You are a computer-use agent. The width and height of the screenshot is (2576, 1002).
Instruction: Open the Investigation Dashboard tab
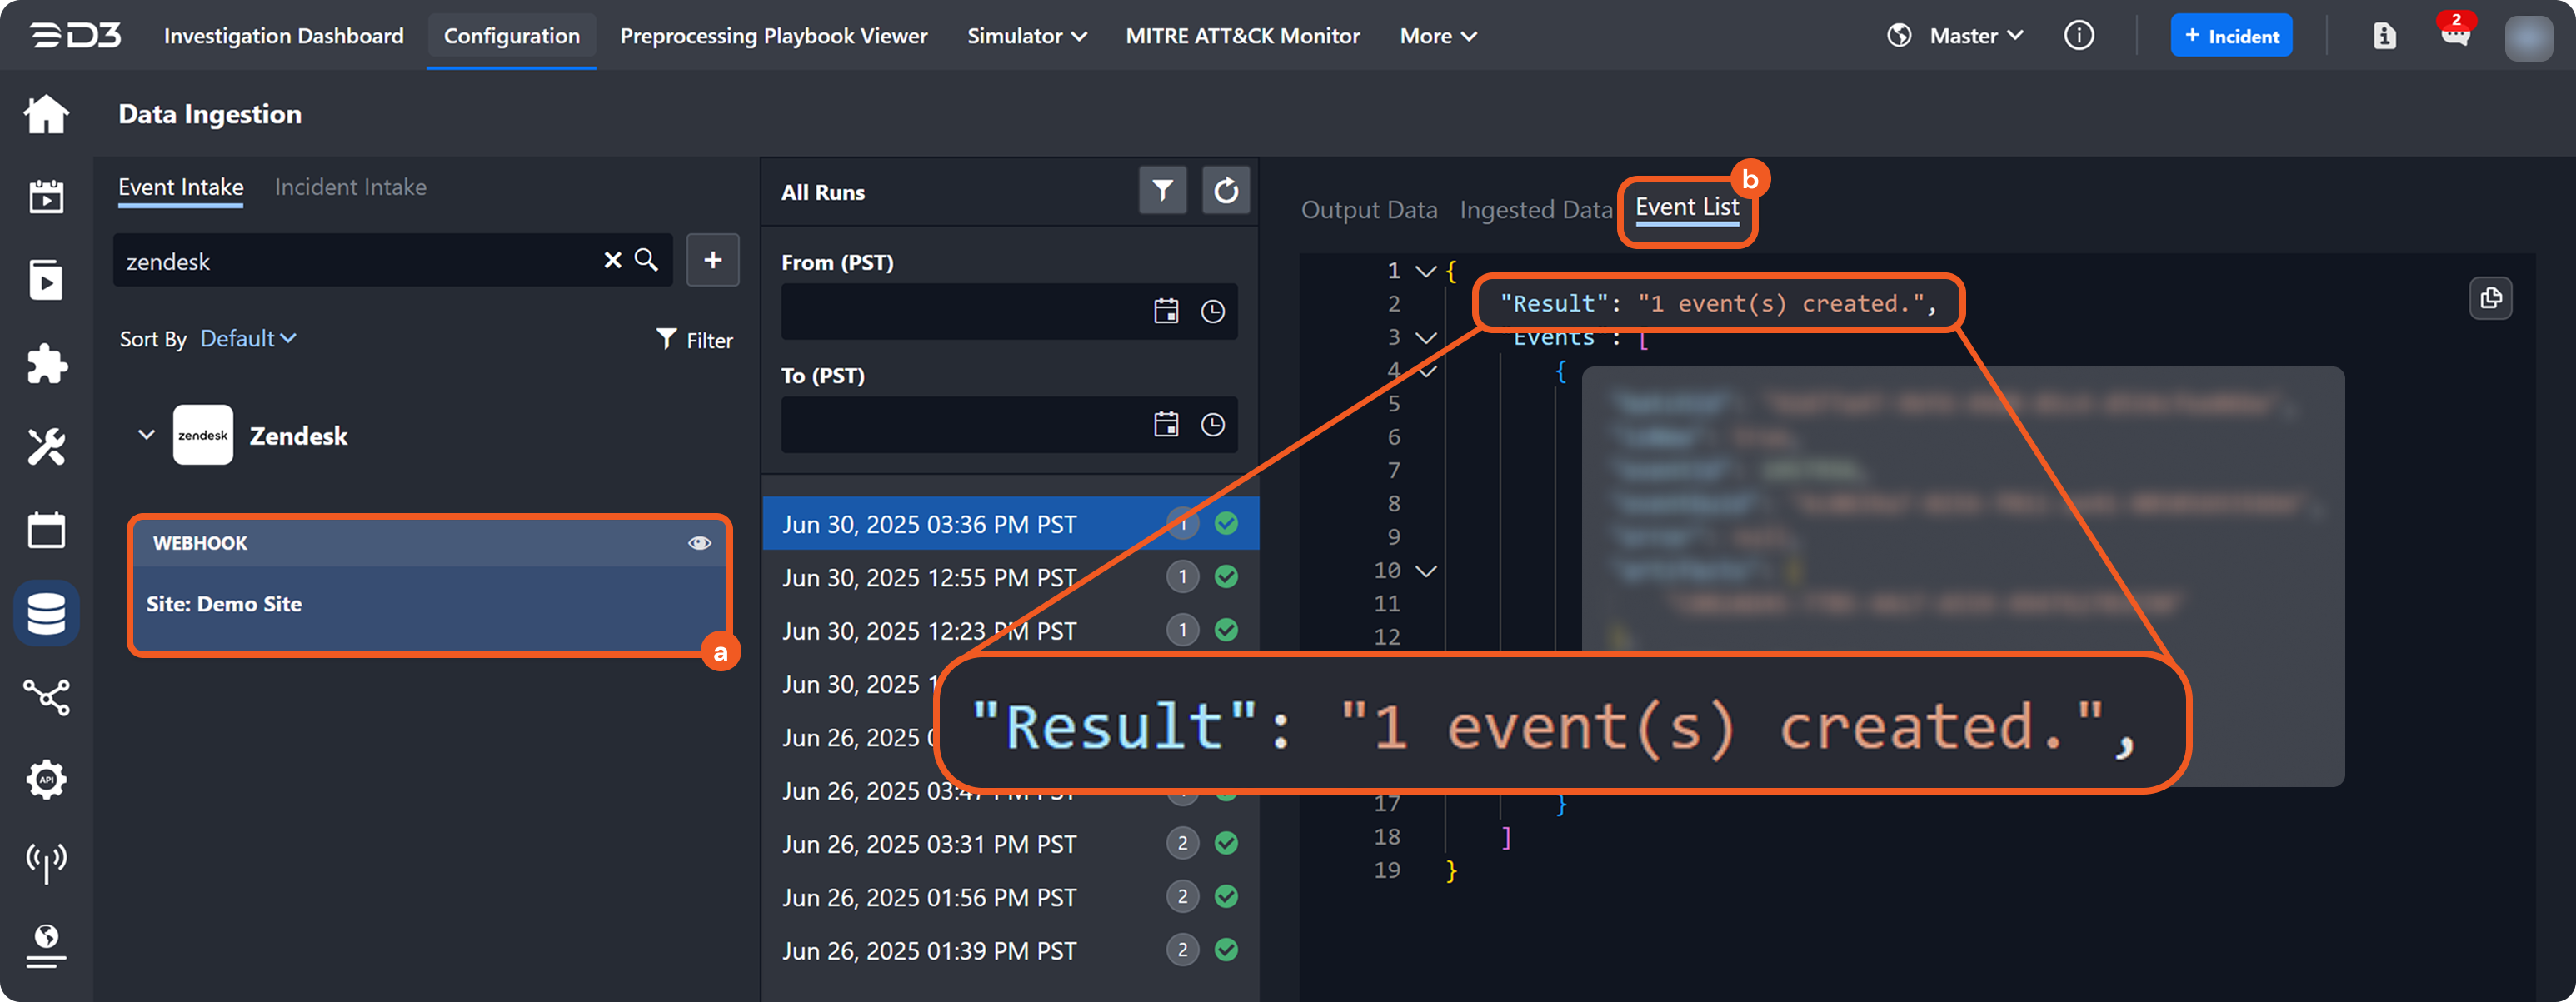(x=284, y=36)
